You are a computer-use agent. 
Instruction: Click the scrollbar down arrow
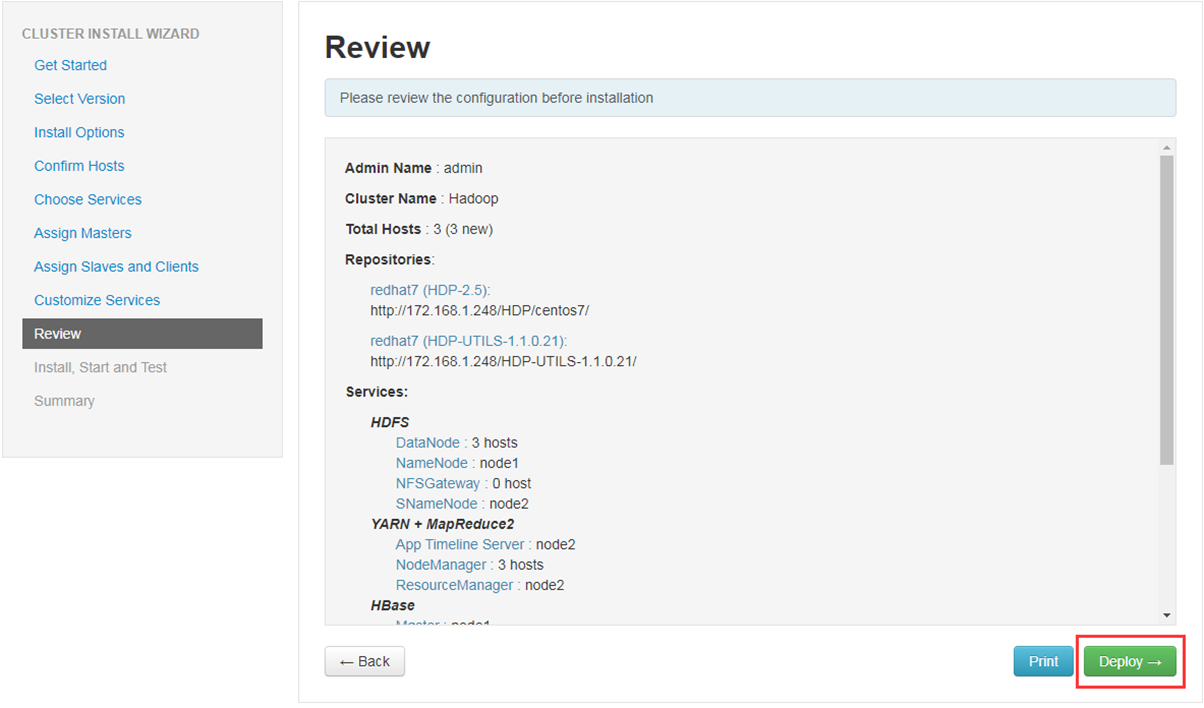[1166, 615]
